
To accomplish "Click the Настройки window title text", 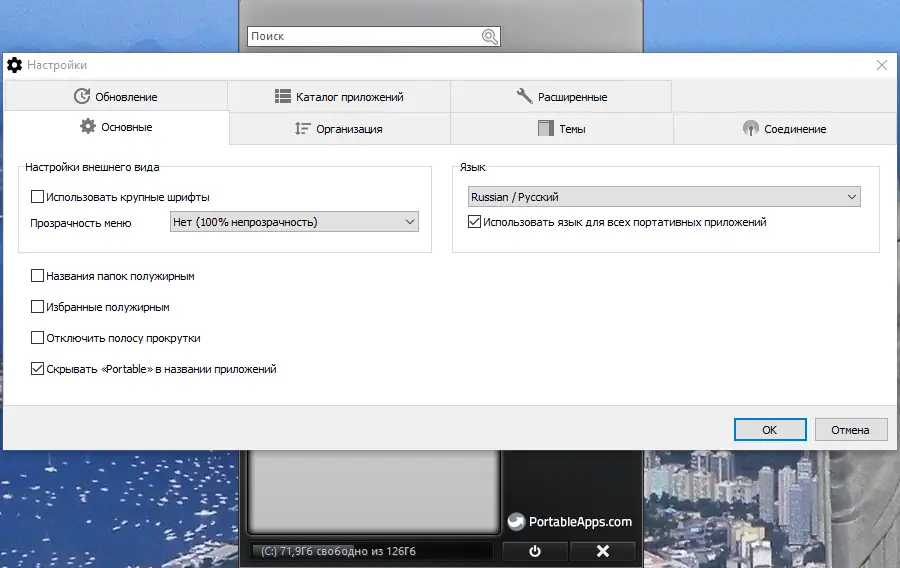I will coord(57,65).
